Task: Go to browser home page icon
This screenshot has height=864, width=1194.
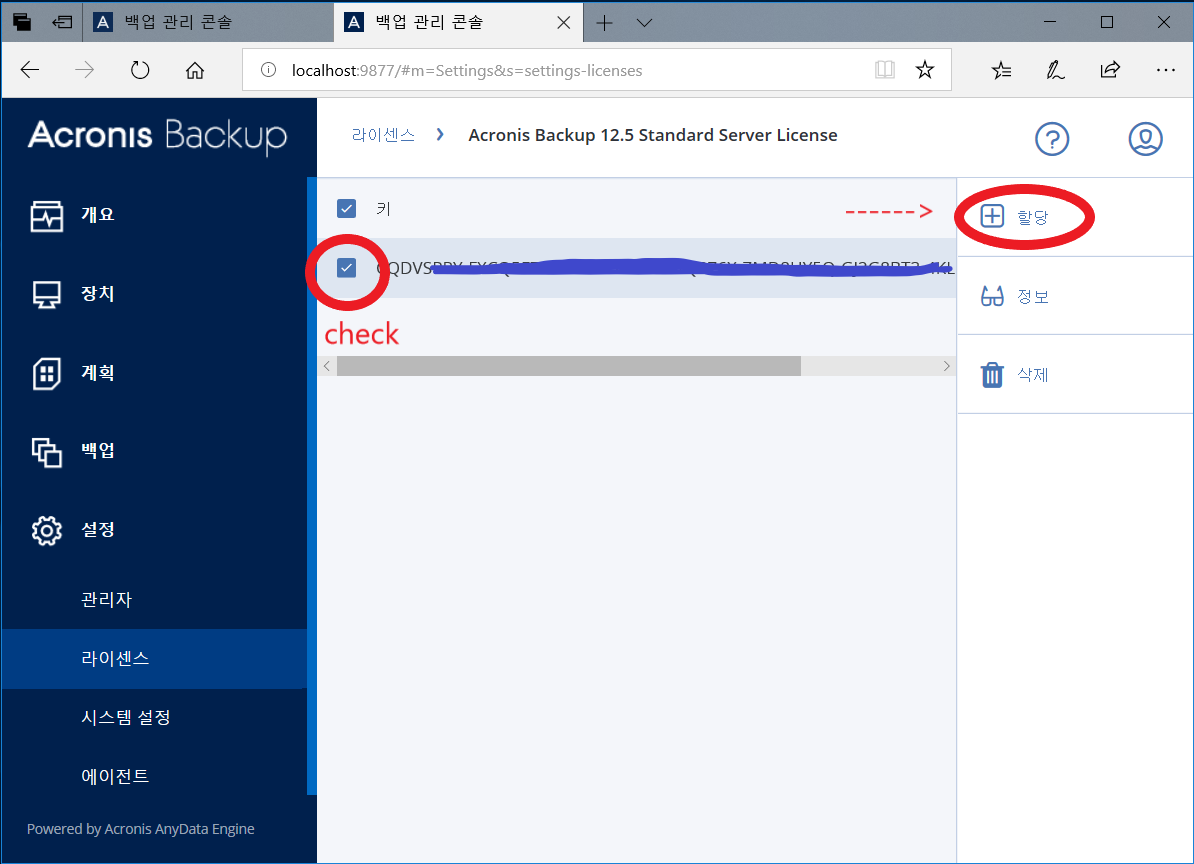Action: (x=195, y=70)
